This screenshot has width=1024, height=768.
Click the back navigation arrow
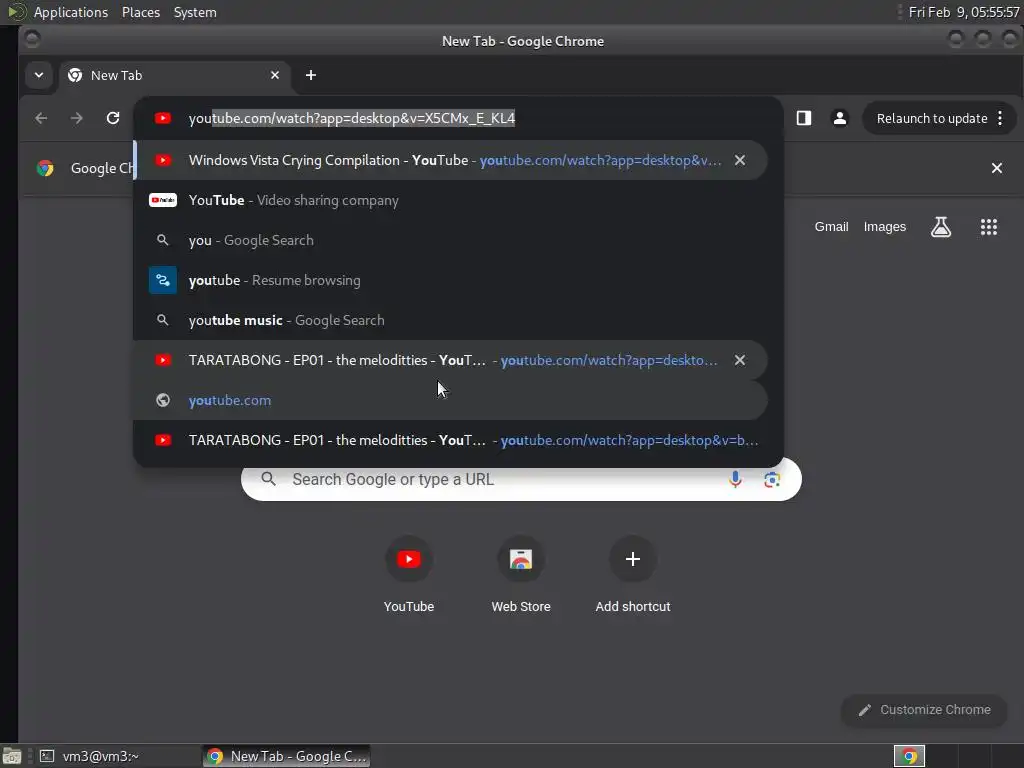41,118
